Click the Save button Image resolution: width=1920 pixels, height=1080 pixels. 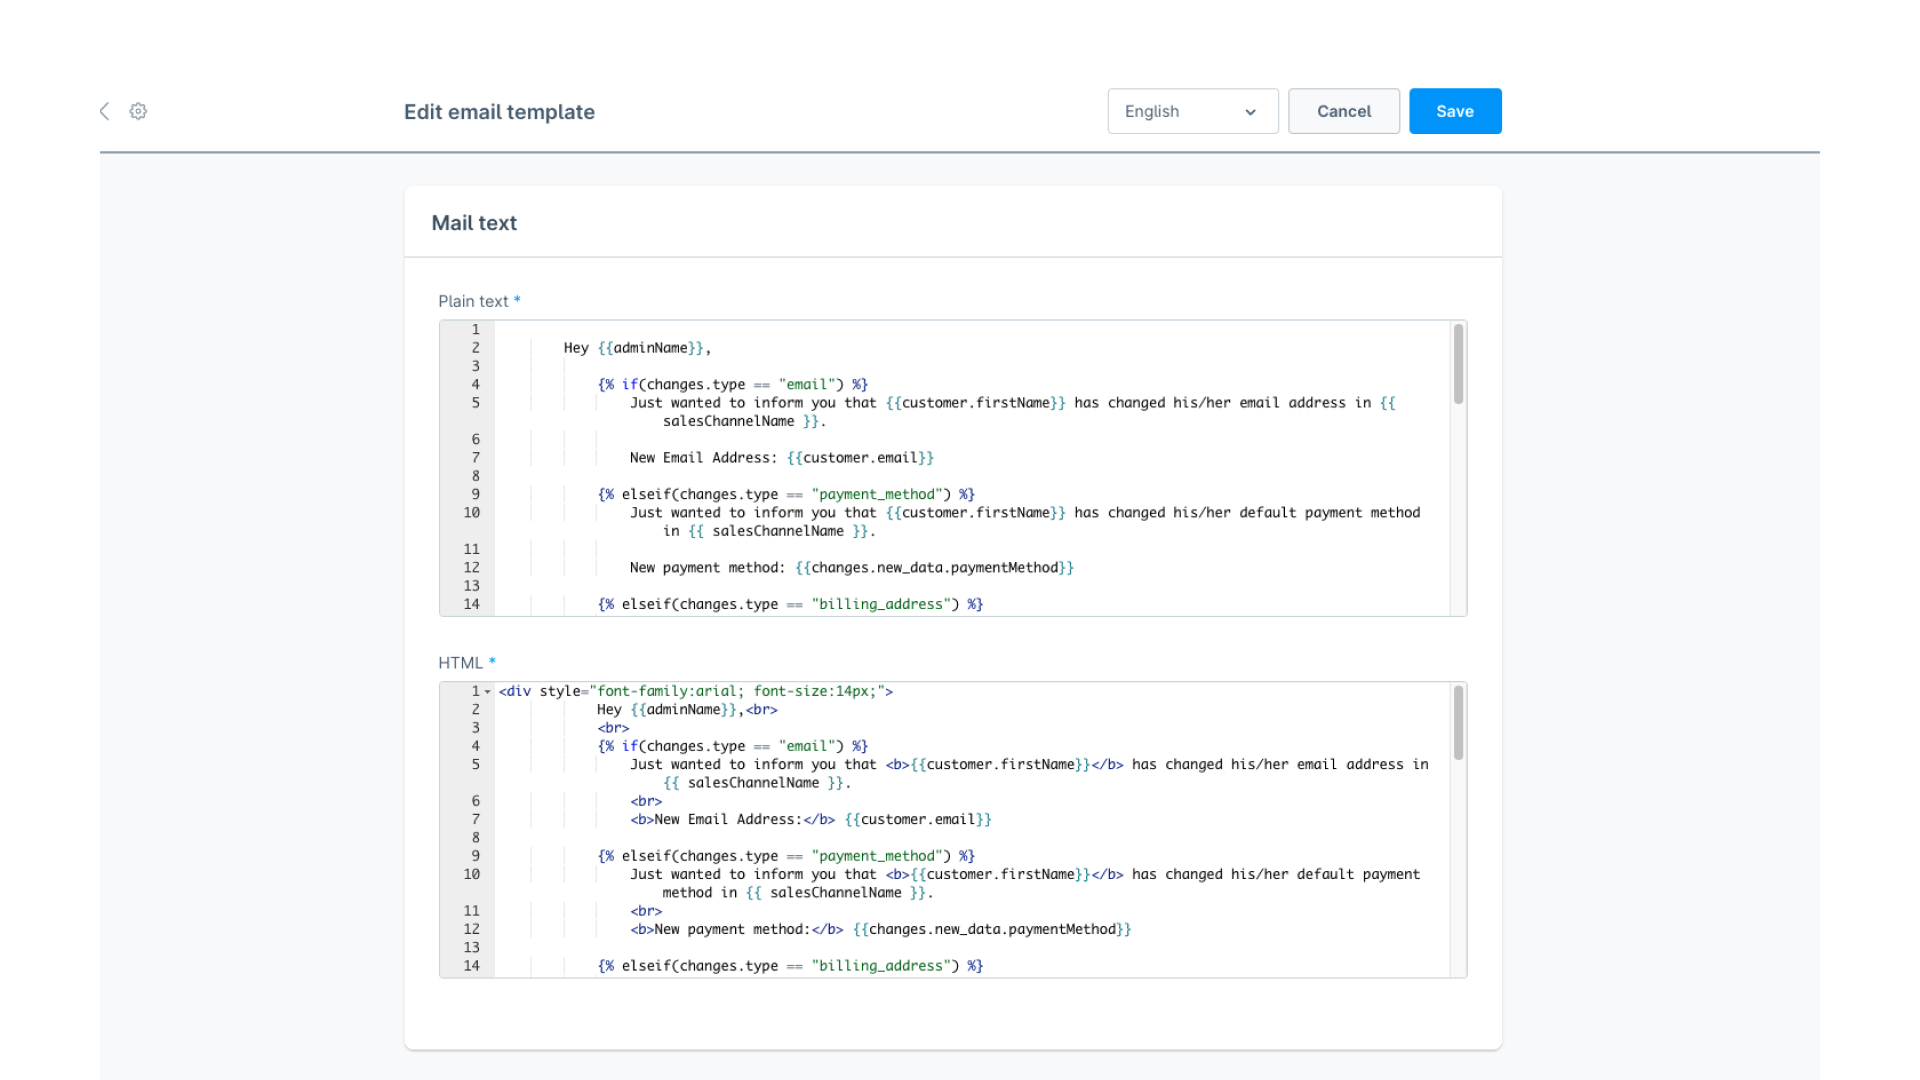[1455, 111]
